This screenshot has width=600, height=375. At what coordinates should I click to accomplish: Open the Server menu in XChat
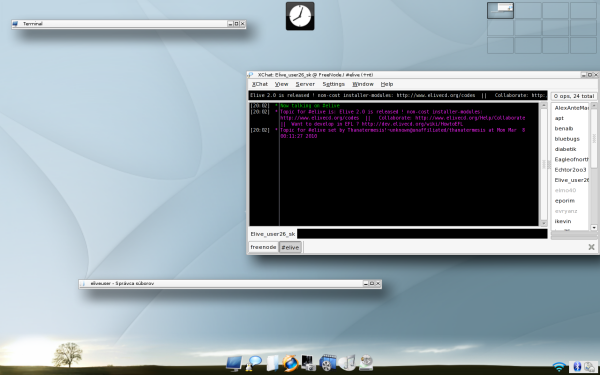click(x=305, y=84)
